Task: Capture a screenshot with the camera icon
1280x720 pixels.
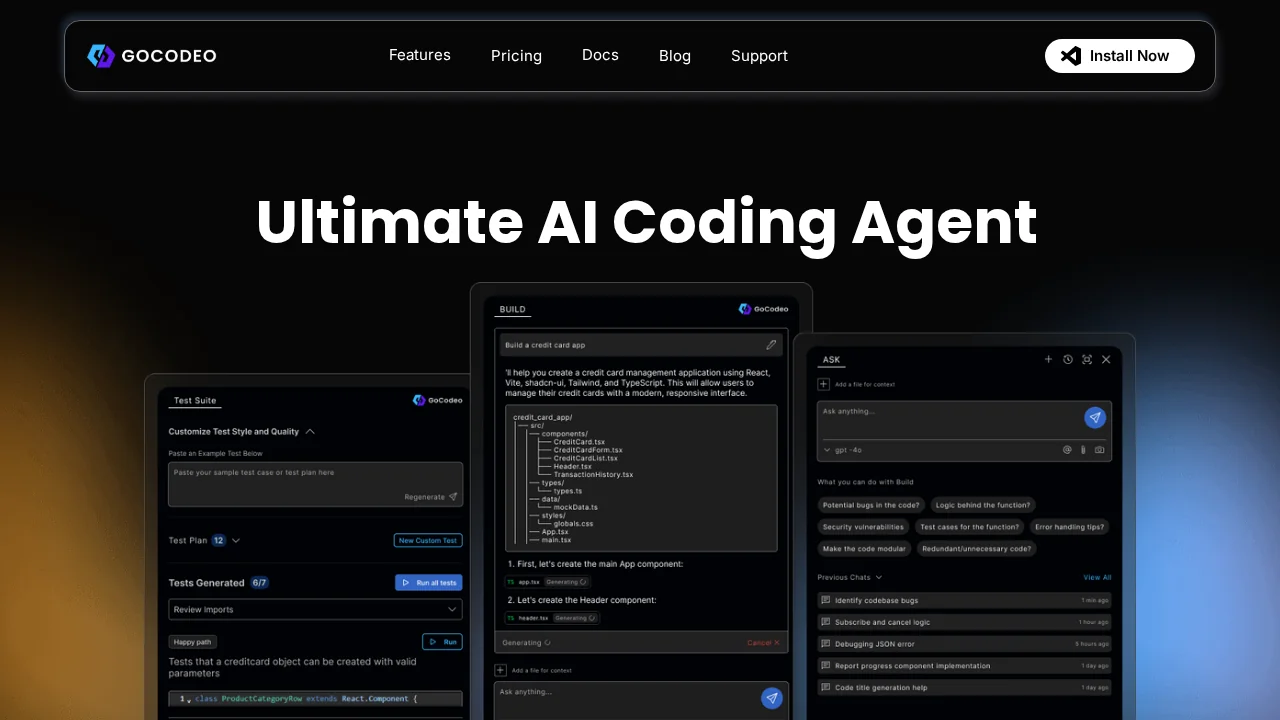Action: 1099,450
